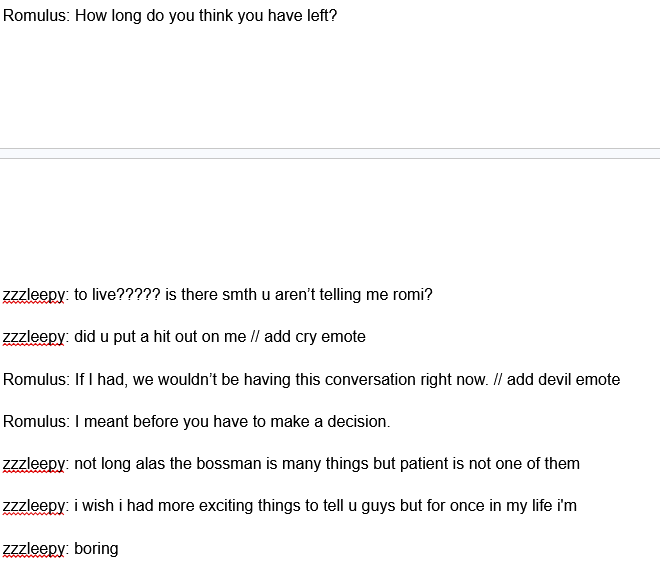660x570 pixels.
Task: Click the underlined zzzleepy before "did u put"
Action: coord(34,337)
